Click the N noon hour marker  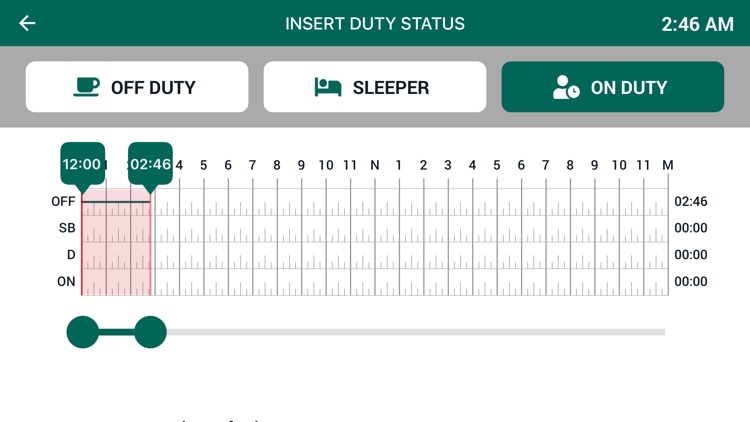pos(375,166)
